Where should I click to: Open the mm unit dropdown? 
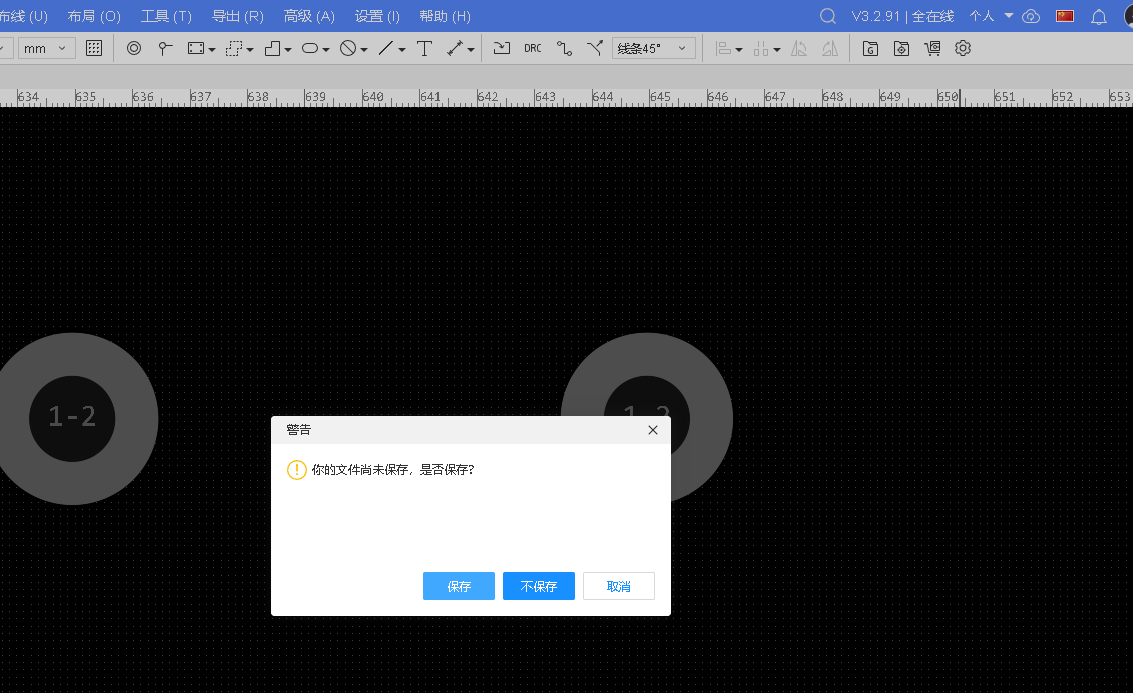coord(47,48)
